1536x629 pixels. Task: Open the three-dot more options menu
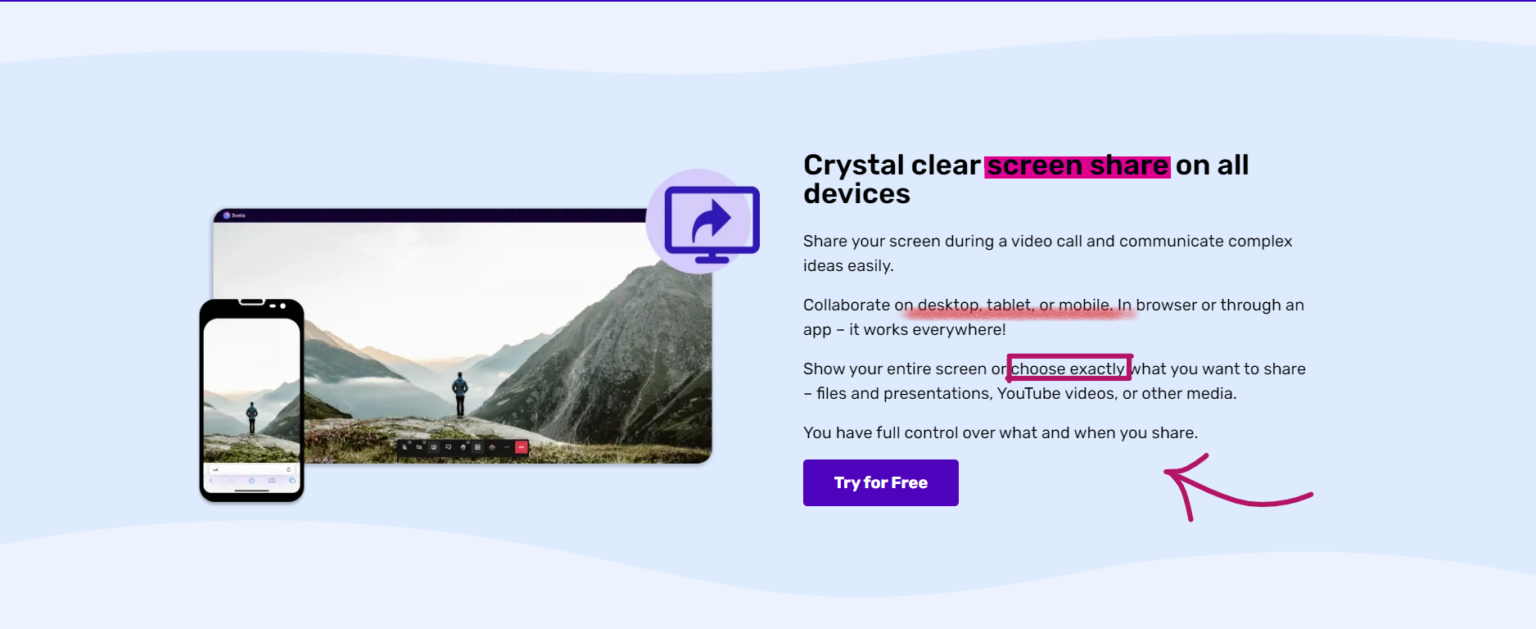[x=507, y=447]
